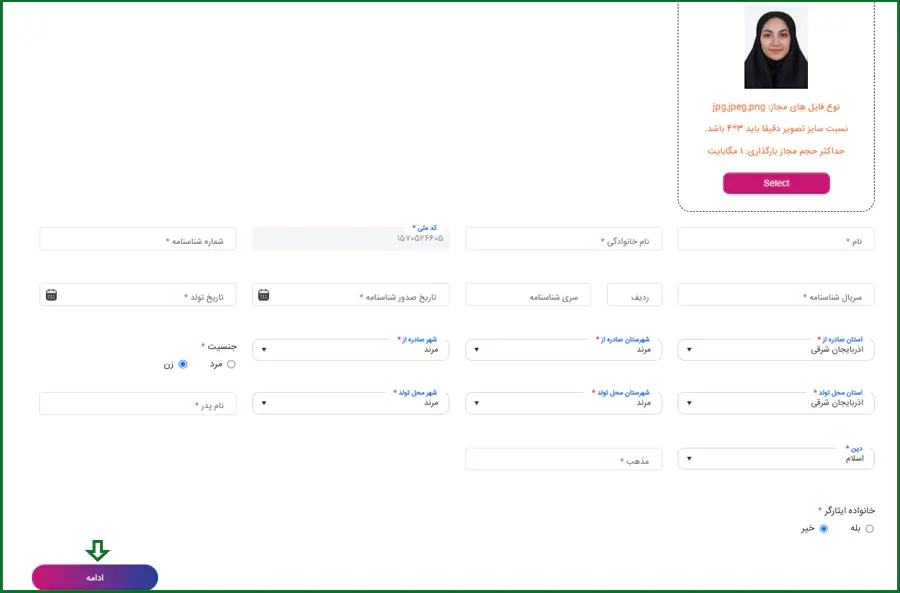Open the شهر صادره از dropdown
900x593 pixels.
(350, 350)
